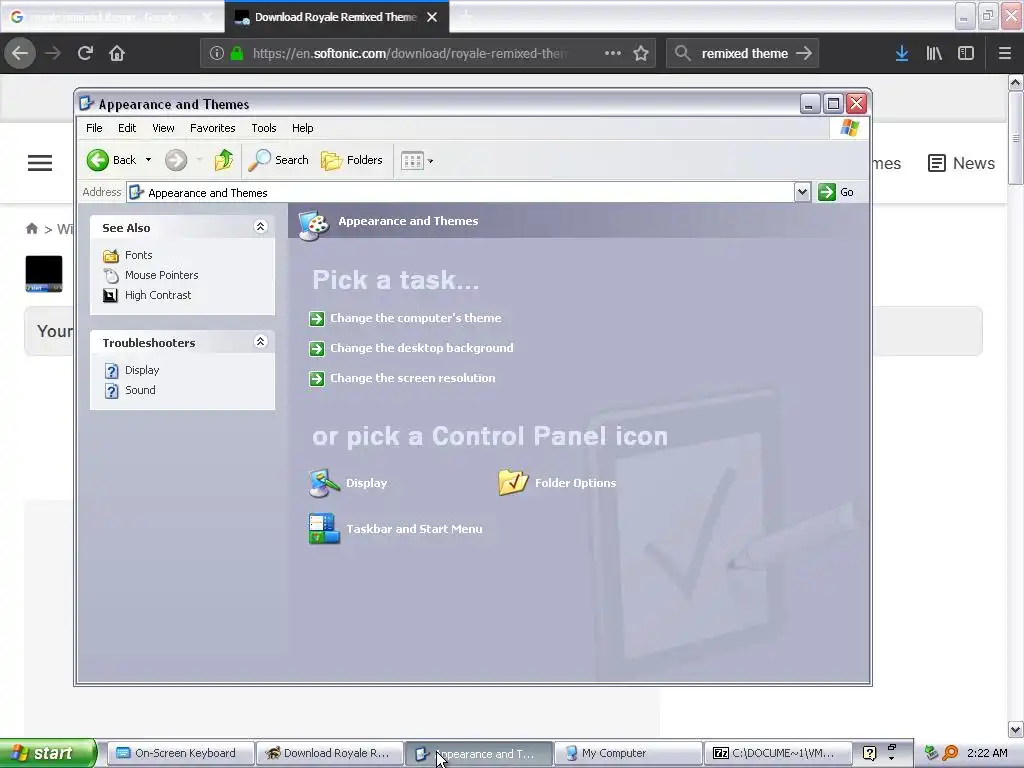The width and height of the screenshot is (1024, 768).
Task: Click the Display troubleshooter question mark icon
Action: [112, 370]
